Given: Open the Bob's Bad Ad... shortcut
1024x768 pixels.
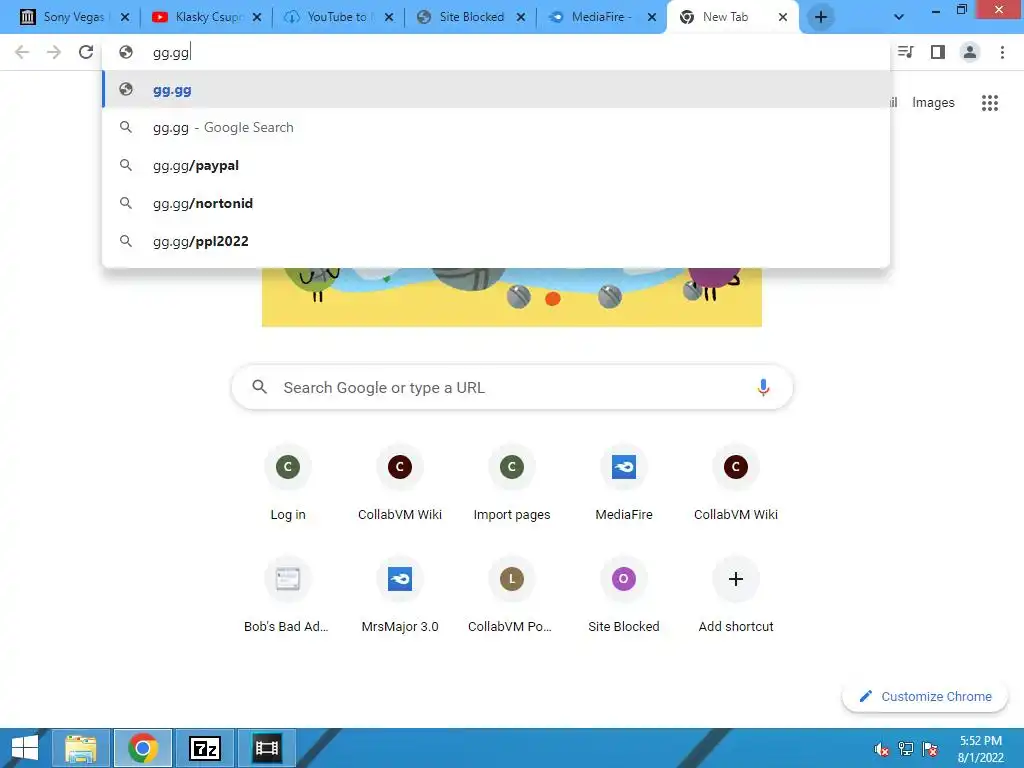Looking at the screenshot, I should point(287,595).
